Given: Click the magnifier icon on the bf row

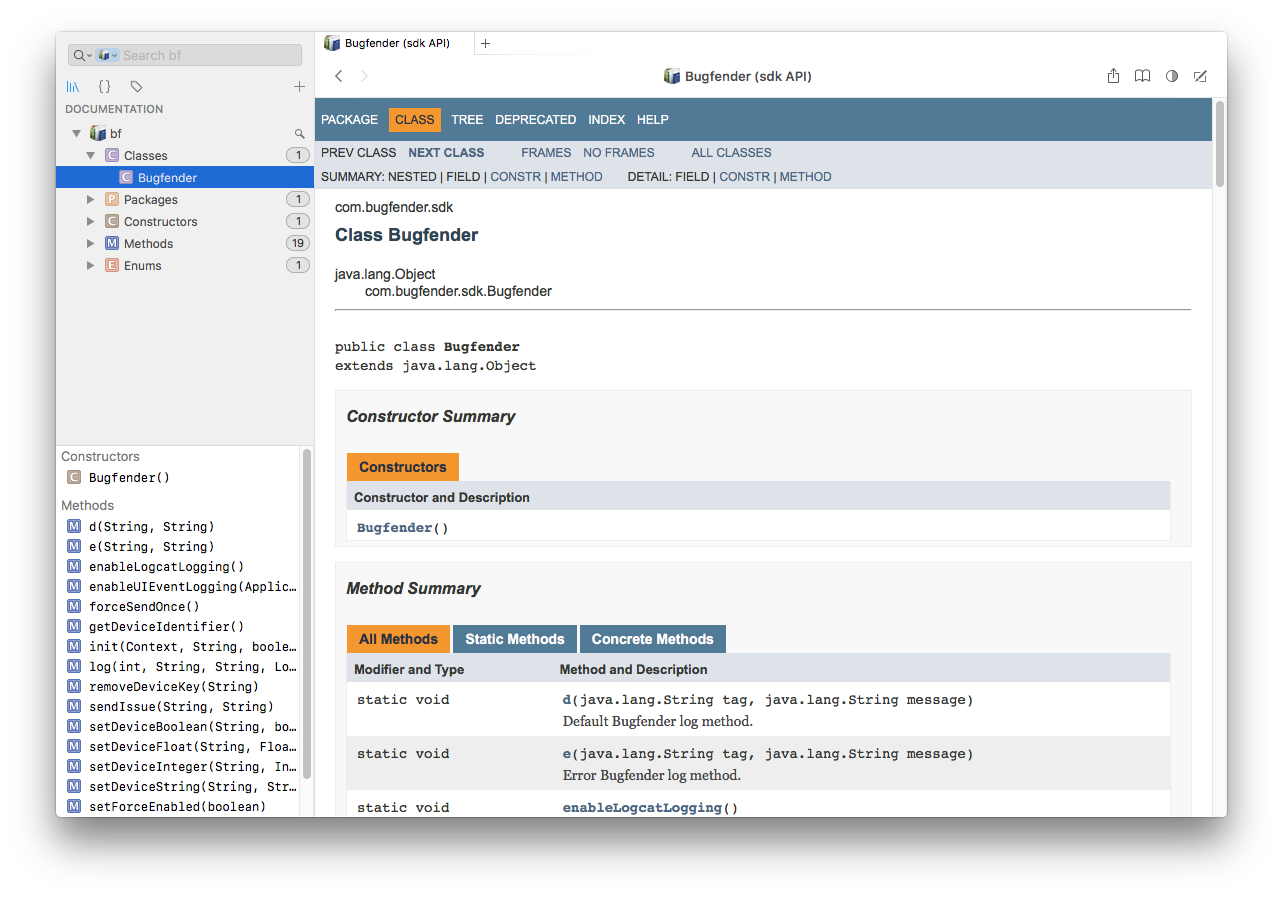Looking at the screenshot, I should click(x=299, y=134).
